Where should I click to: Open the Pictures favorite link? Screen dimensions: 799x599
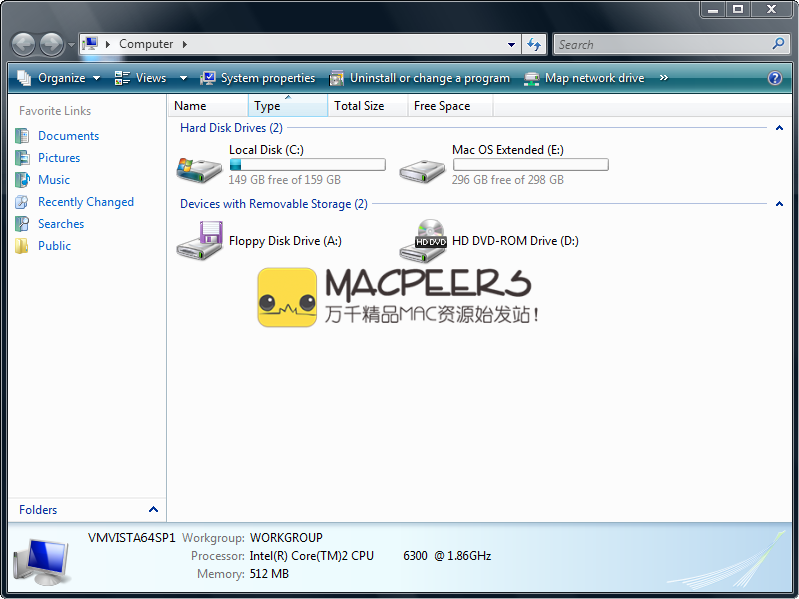coord(59,158)
